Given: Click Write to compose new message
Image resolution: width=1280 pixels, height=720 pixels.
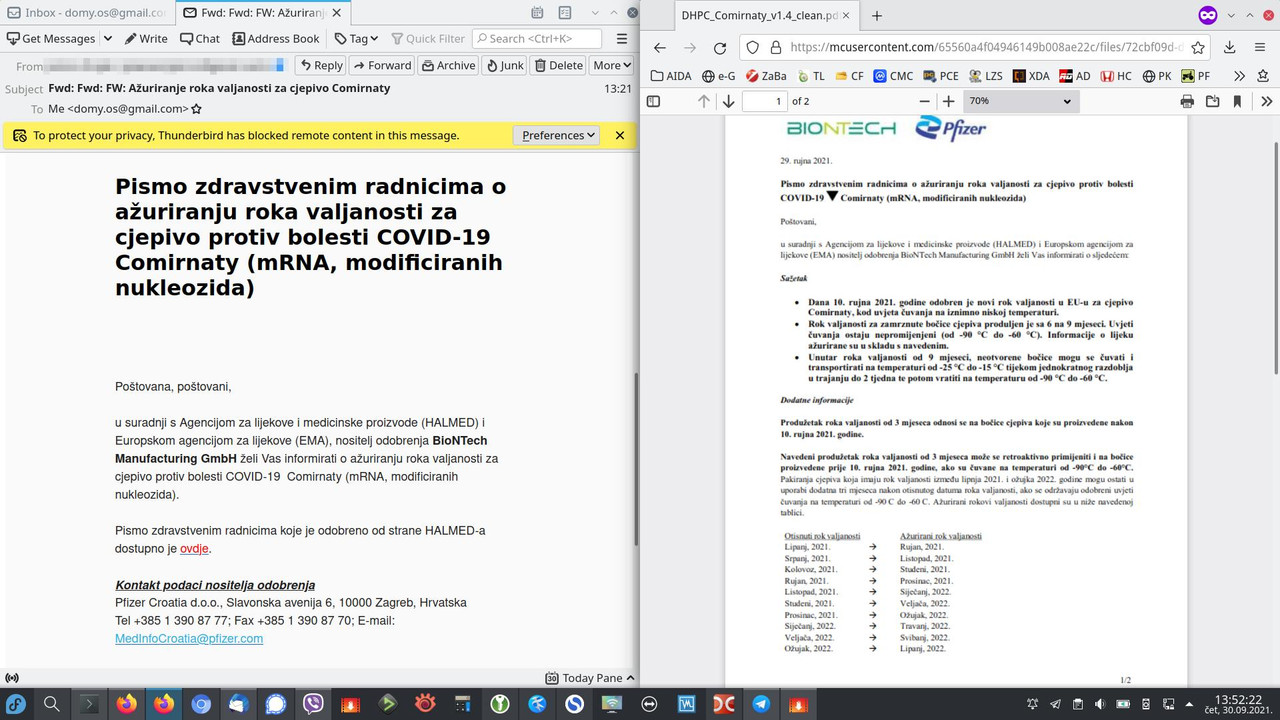Looking at the screenshot, I should click(x=146, y=38).
